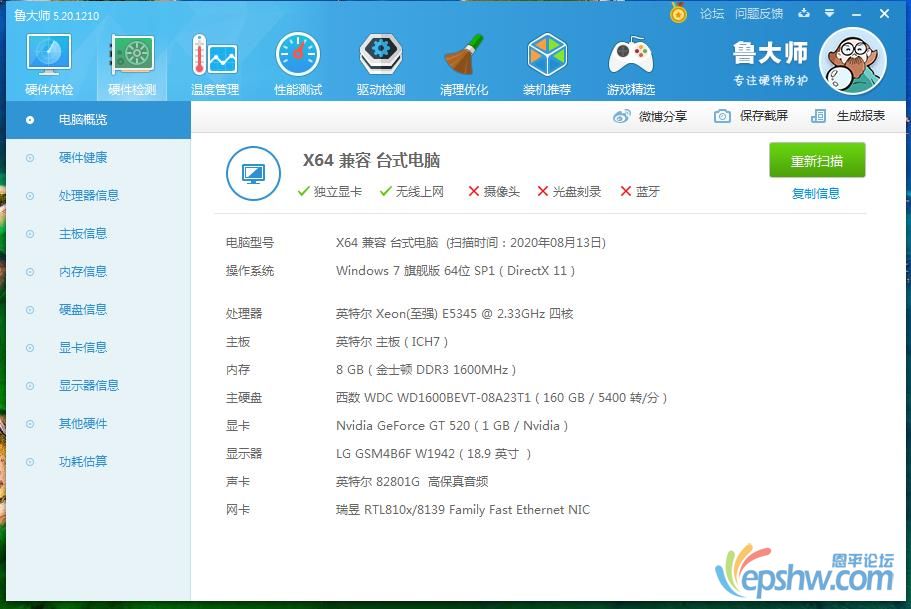Click the Weibo share icon

tap(622, 116)
